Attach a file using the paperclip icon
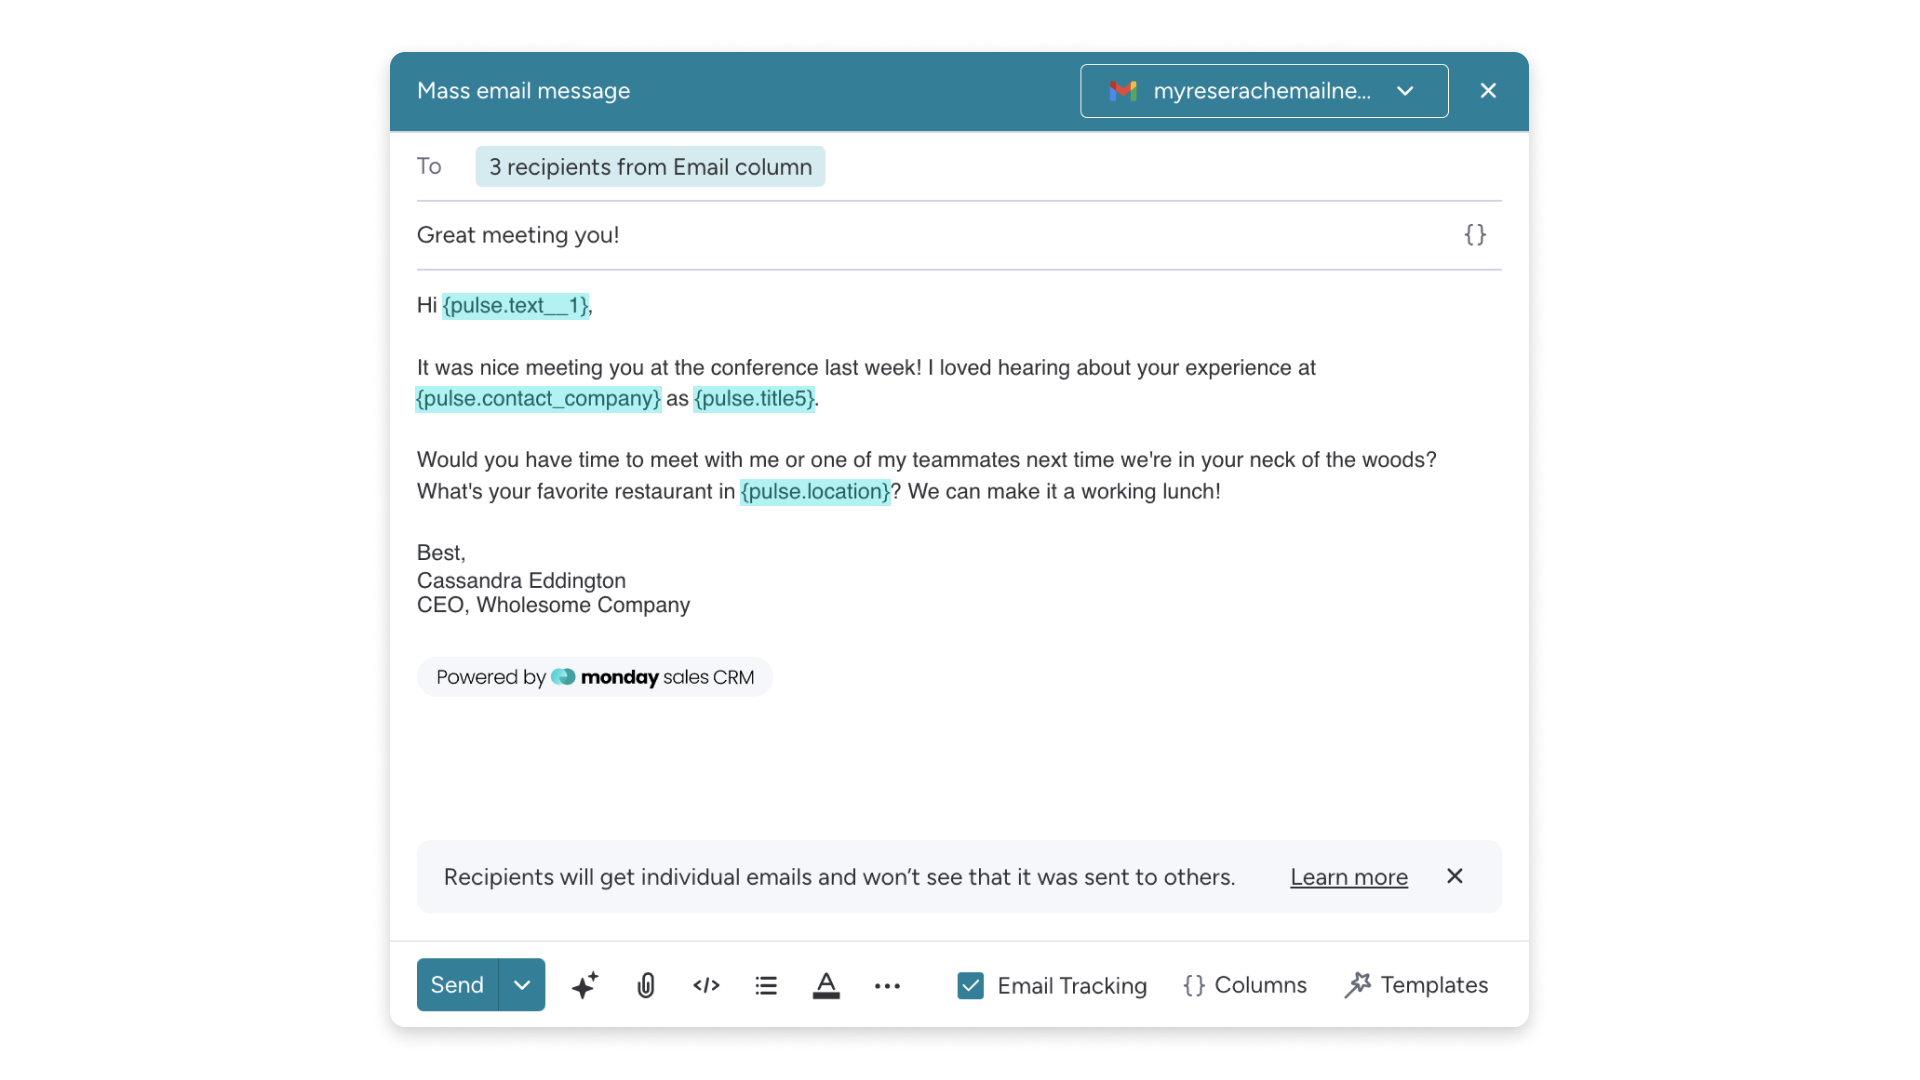Viewport: 1920px width, 1080px height. [x=645, y=985]
